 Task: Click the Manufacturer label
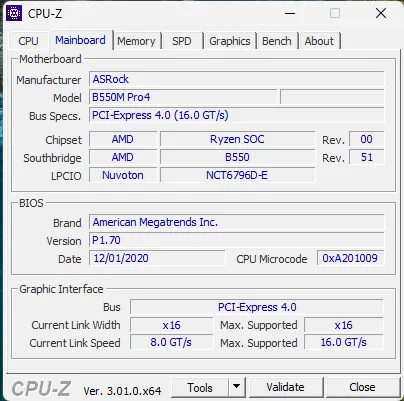(49, 80)
